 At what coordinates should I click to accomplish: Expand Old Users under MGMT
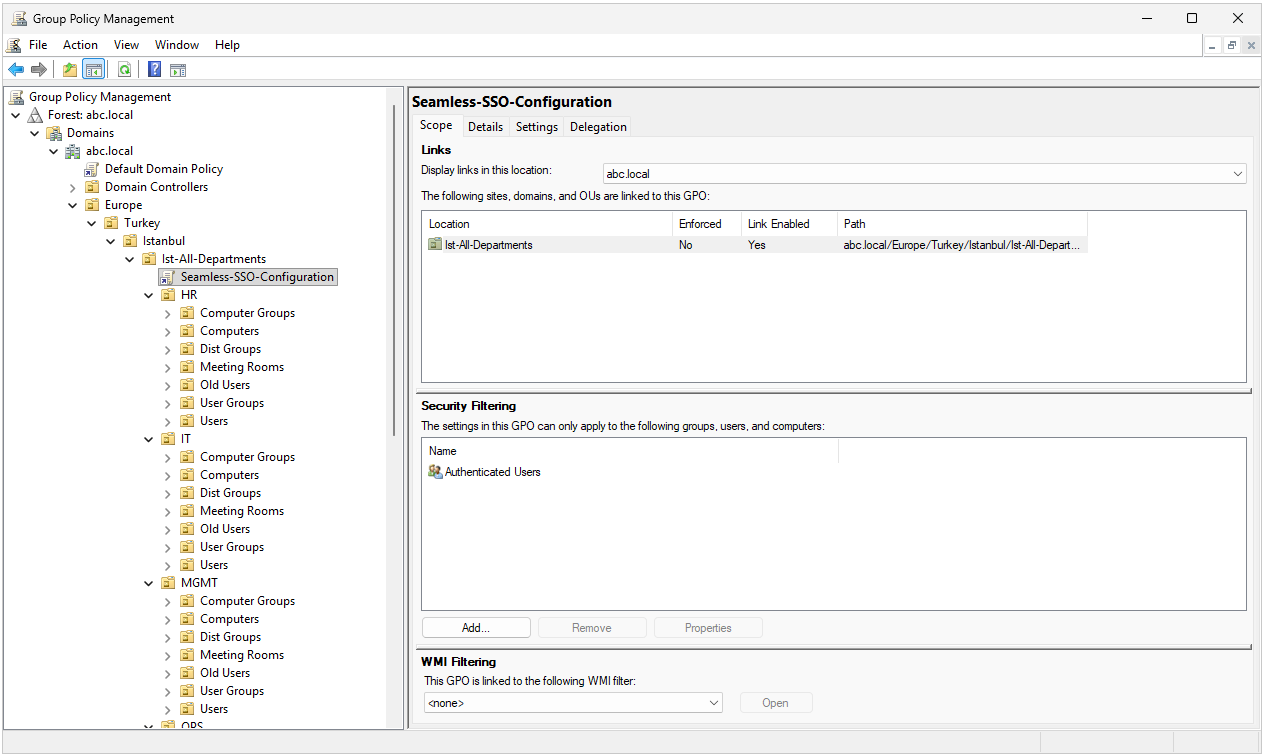coord(168,673)
